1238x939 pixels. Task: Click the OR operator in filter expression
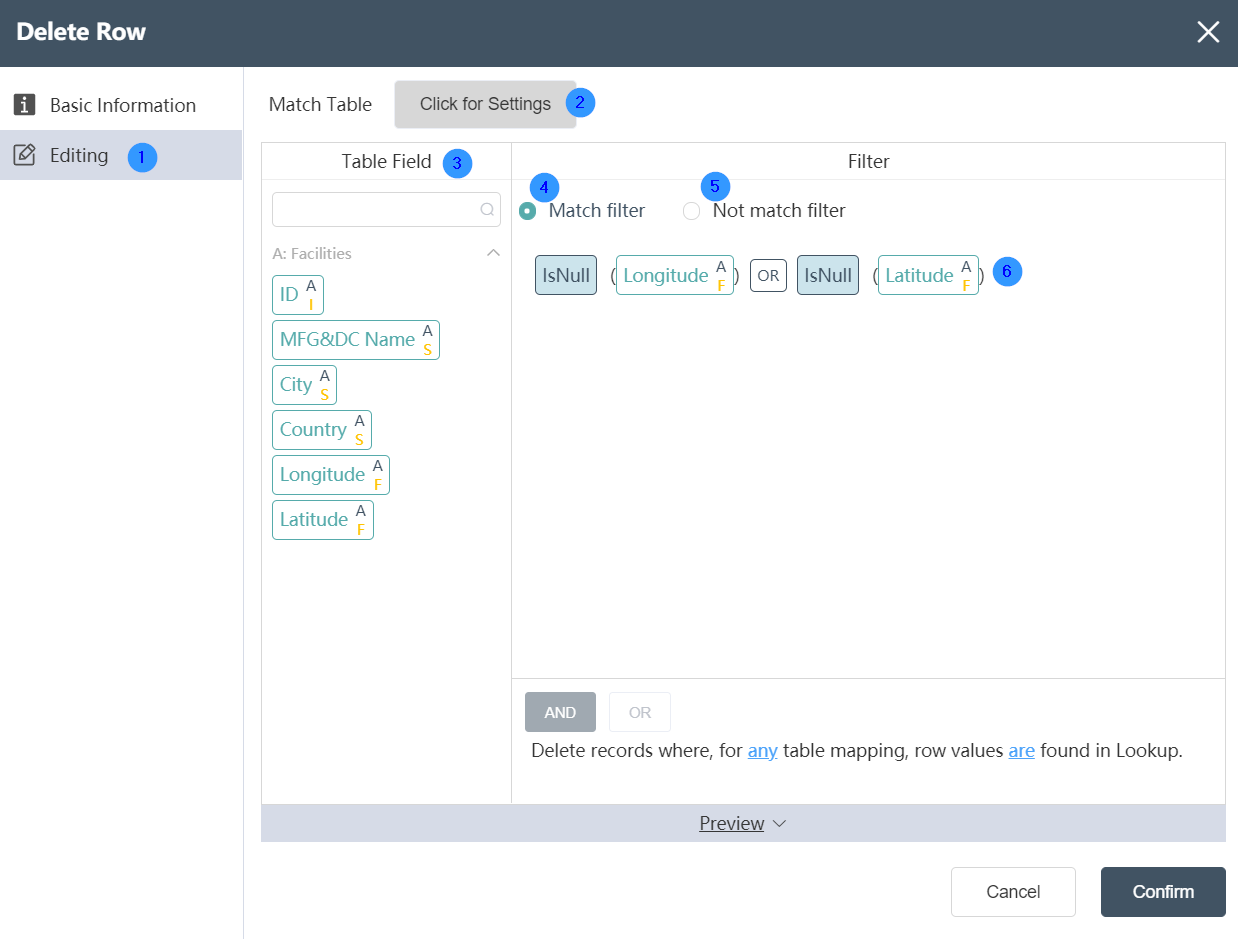point(768,275)
